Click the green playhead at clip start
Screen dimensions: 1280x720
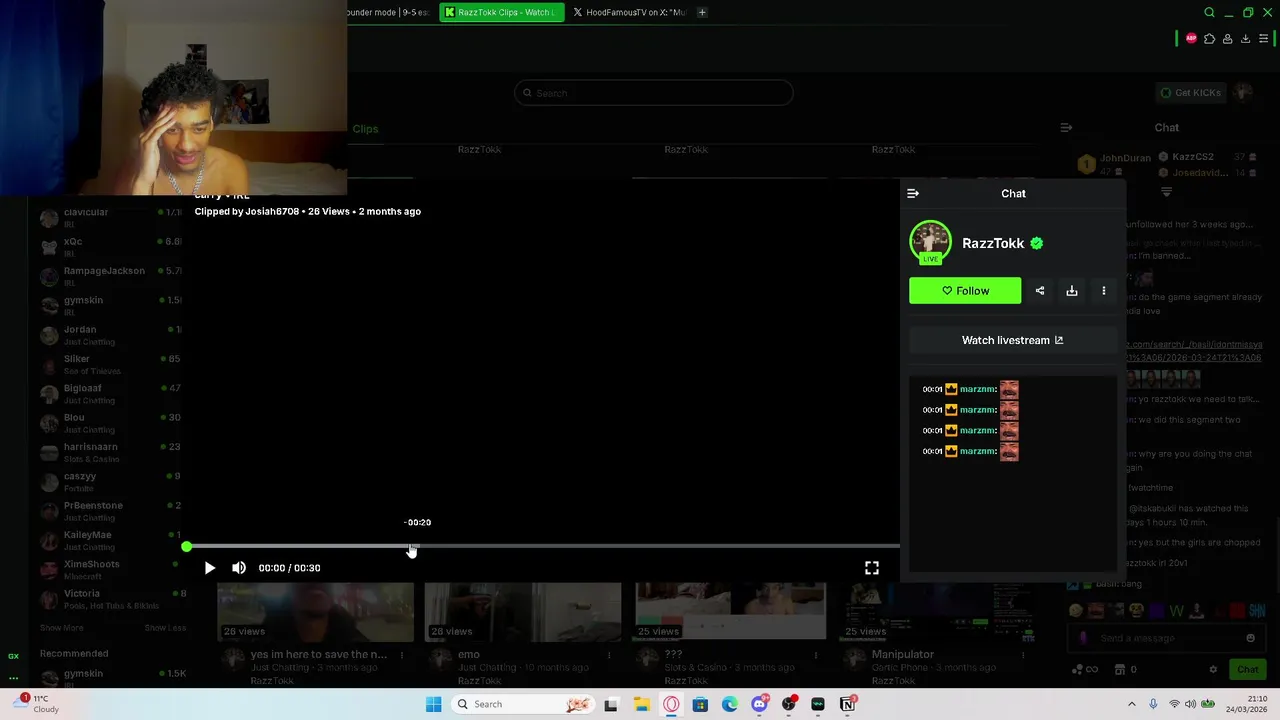tap(187, 547)
